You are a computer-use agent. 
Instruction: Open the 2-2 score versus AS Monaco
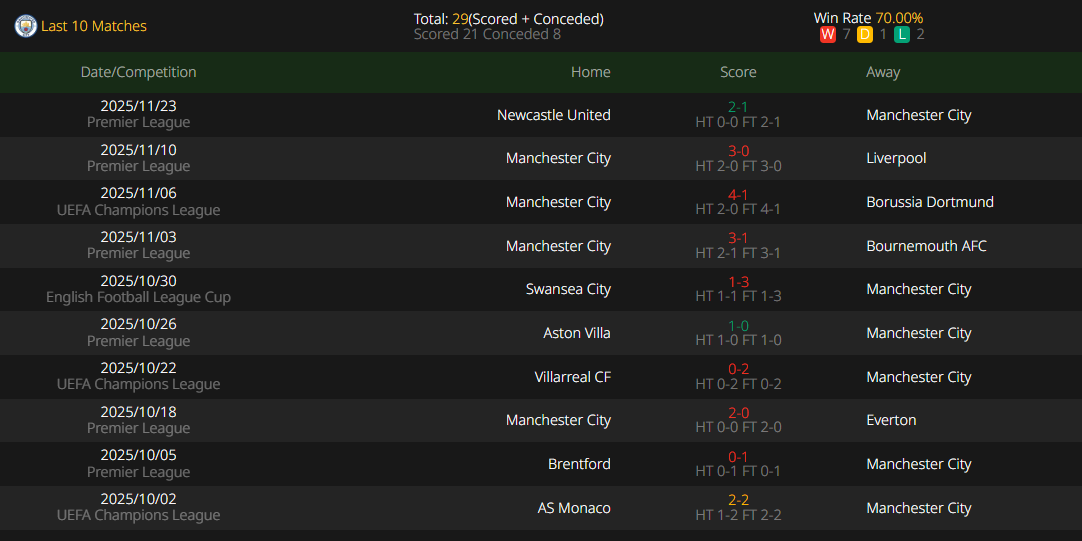pyautogui.click(x=738, y=501)
